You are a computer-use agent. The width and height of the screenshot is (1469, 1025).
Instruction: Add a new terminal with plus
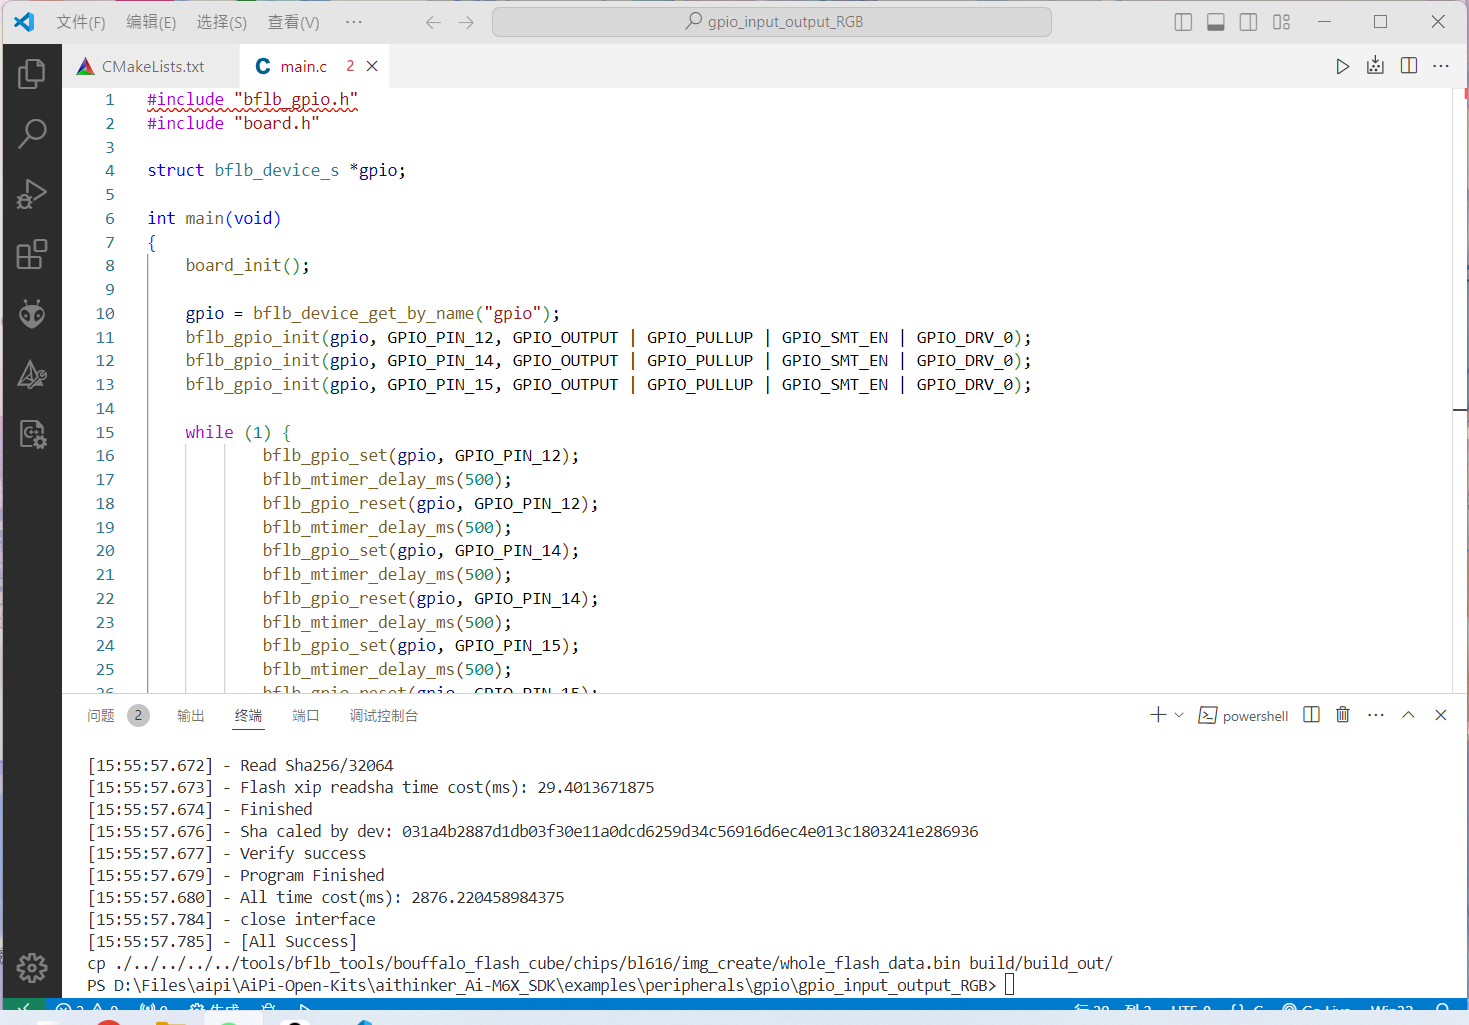[x=1158, y=715]
